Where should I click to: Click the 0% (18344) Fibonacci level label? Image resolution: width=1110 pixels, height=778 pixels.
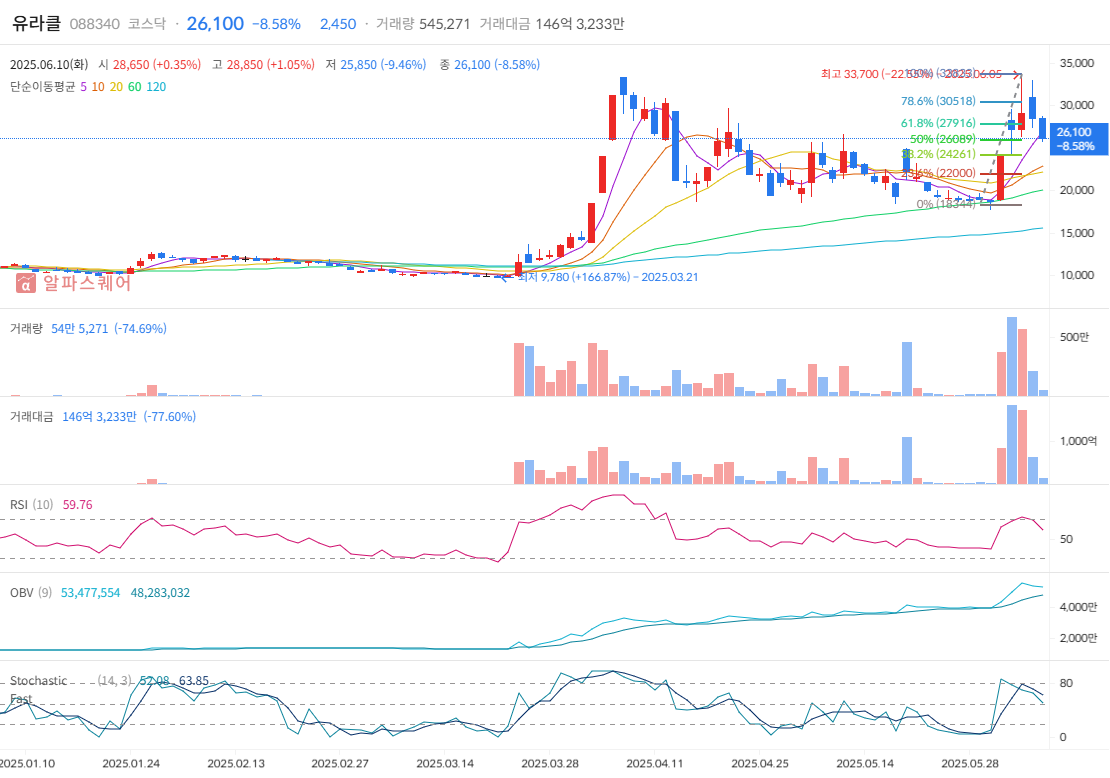click(946, 204)
